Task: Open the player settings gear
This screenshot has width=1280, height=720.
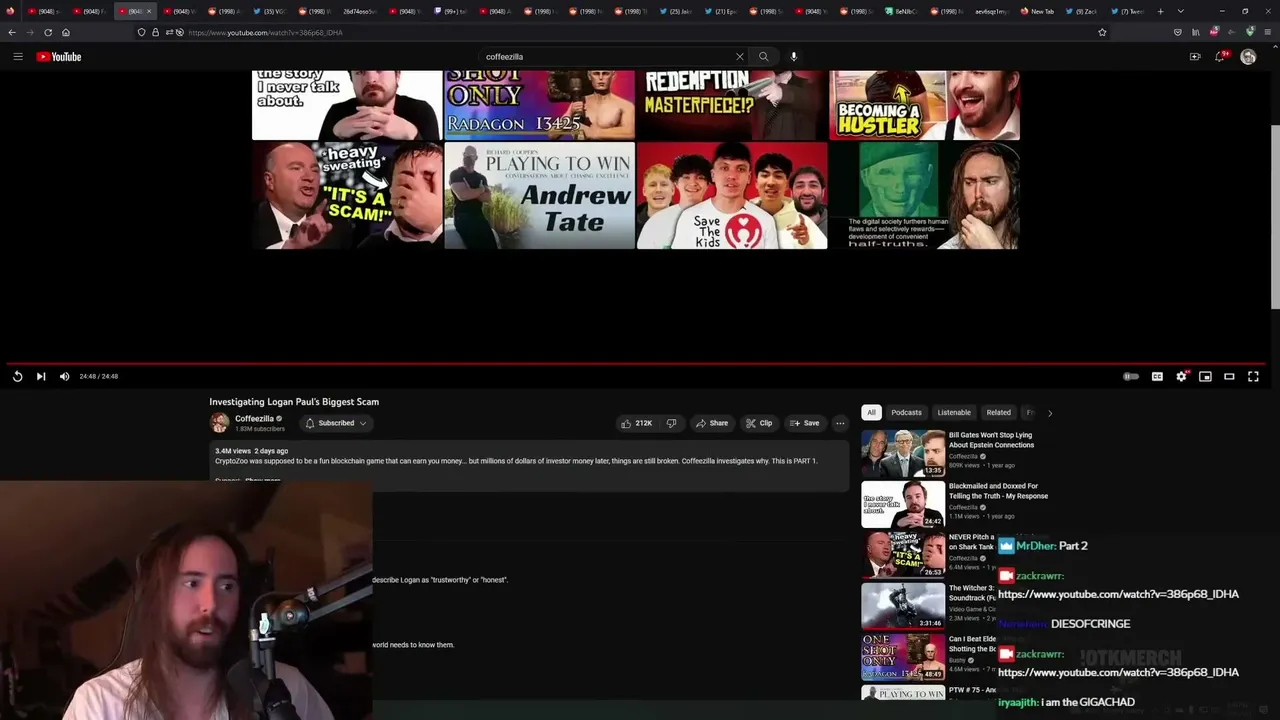Action: click(1181, 376)
